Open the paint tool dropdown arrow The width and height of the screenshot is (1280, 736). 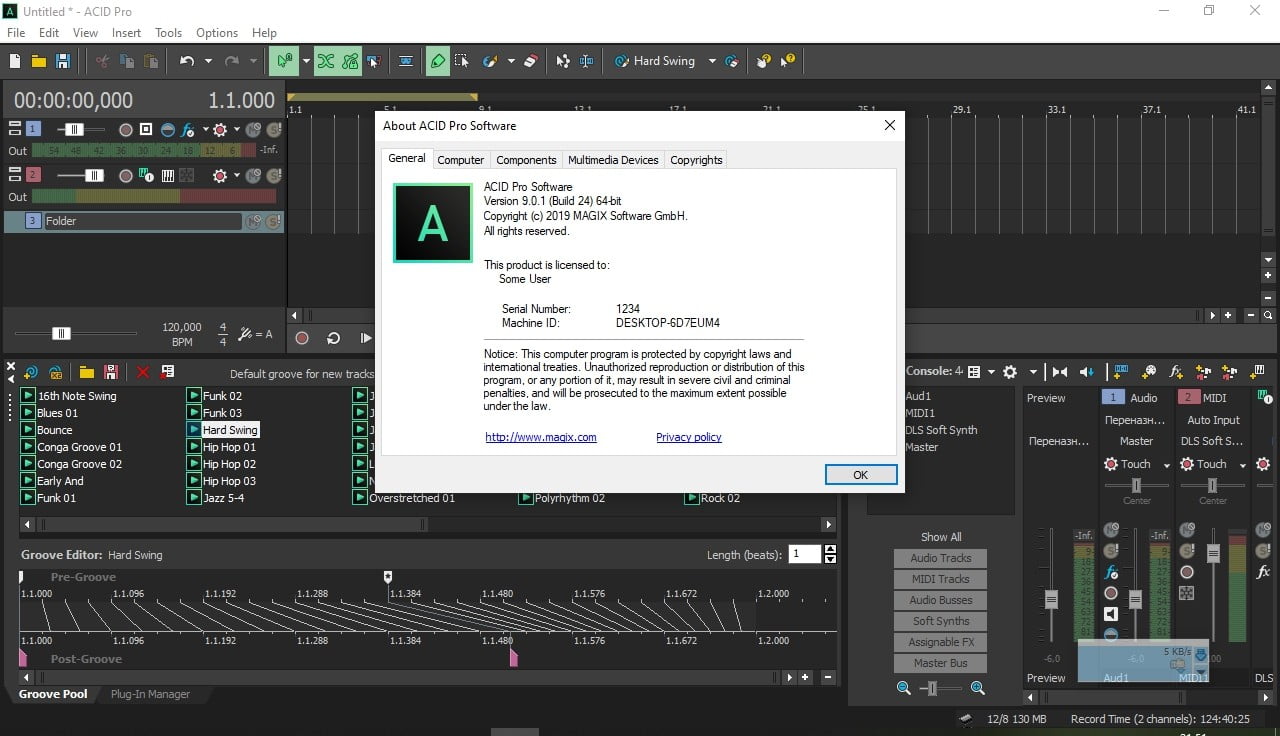tap(511, 61)
